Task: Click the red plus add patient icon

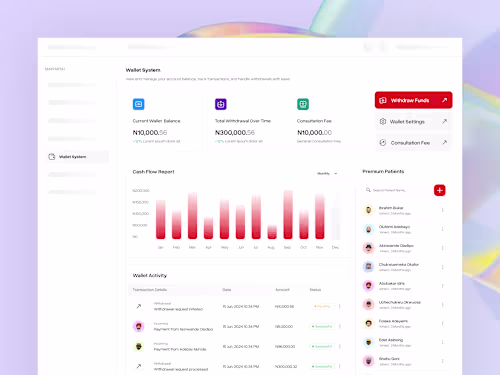Action: click(440, 190)
